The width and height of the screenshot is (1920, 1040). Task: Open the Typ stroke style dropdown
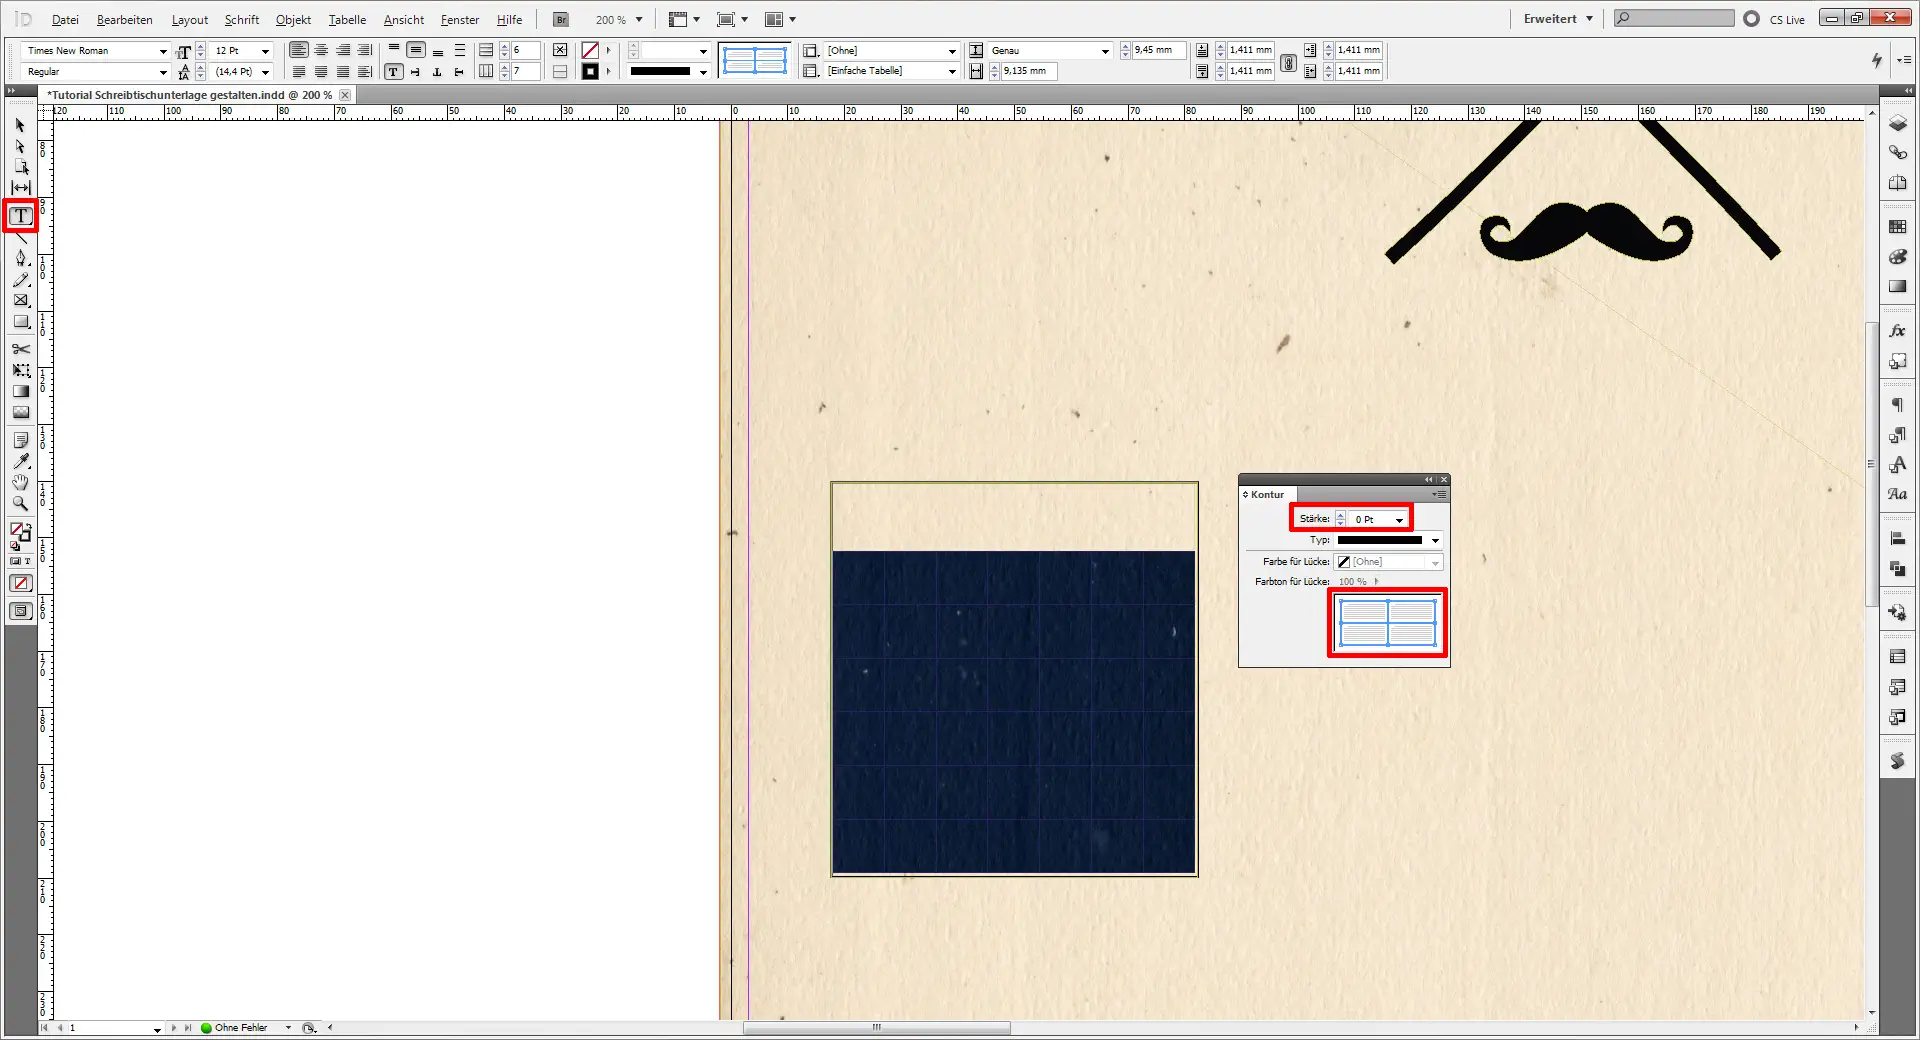[1434, 540]
